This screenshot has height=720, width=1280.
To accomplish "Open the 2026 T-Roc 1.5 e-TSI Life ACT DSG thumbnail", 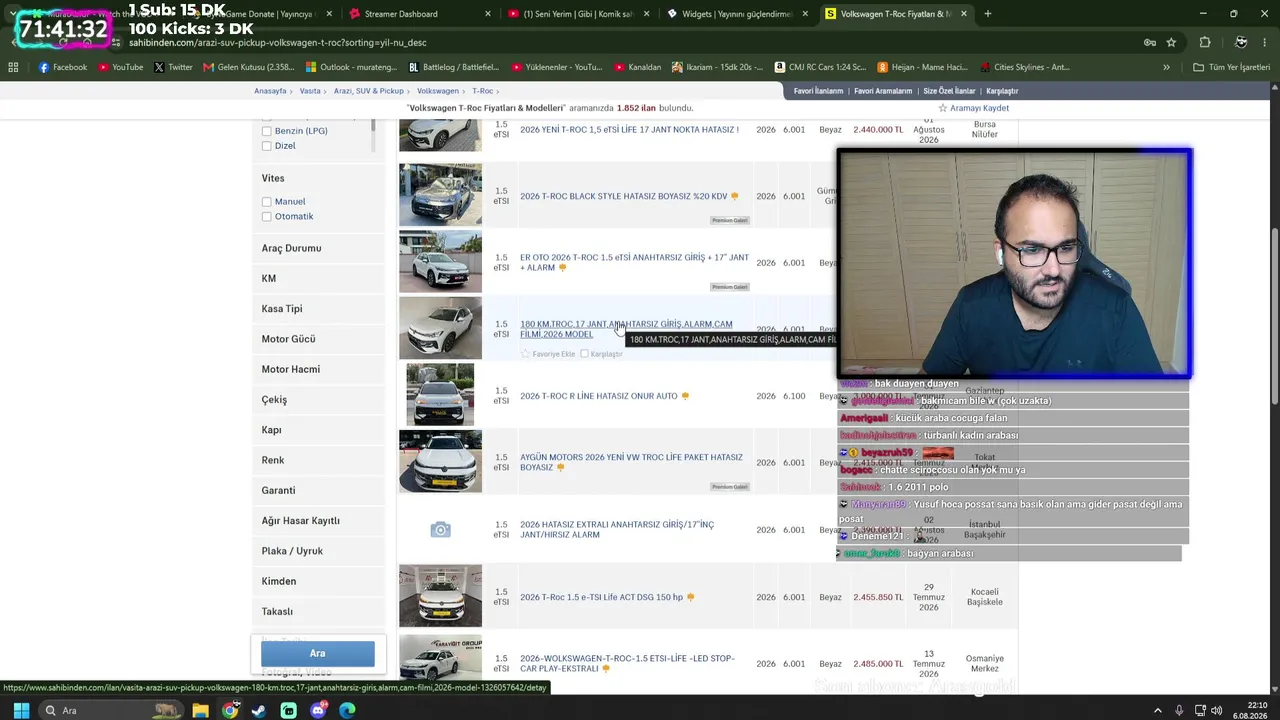I will pos(440,596).
